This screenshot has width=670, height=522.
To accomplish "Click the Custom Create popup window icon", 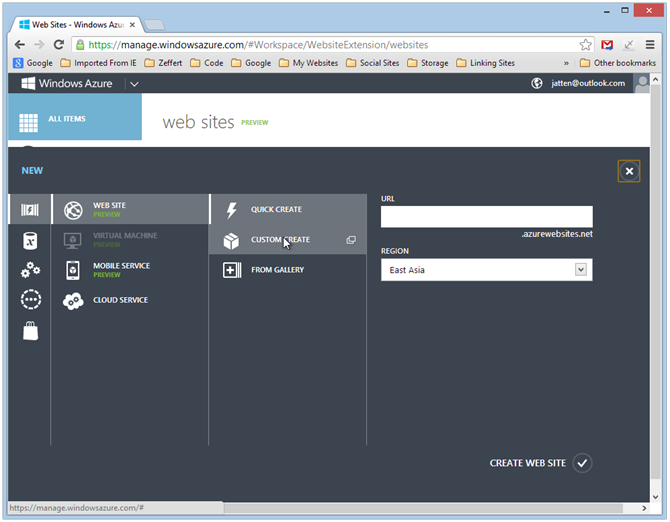I will coord(351,240).
